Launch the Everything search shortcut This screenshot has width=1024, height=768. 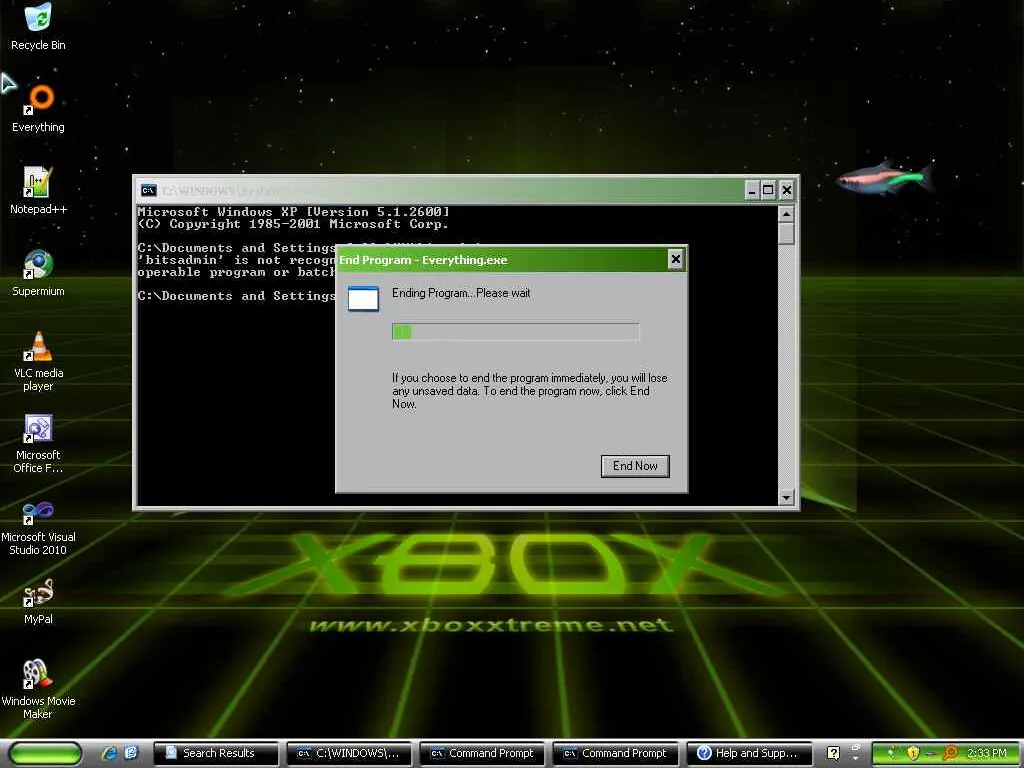(x=38, y=108)
